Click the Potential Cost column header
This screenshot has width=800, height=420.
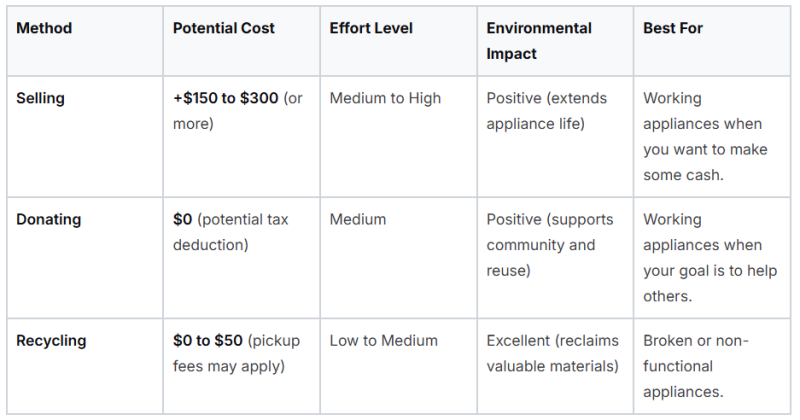tap(223, 28)
